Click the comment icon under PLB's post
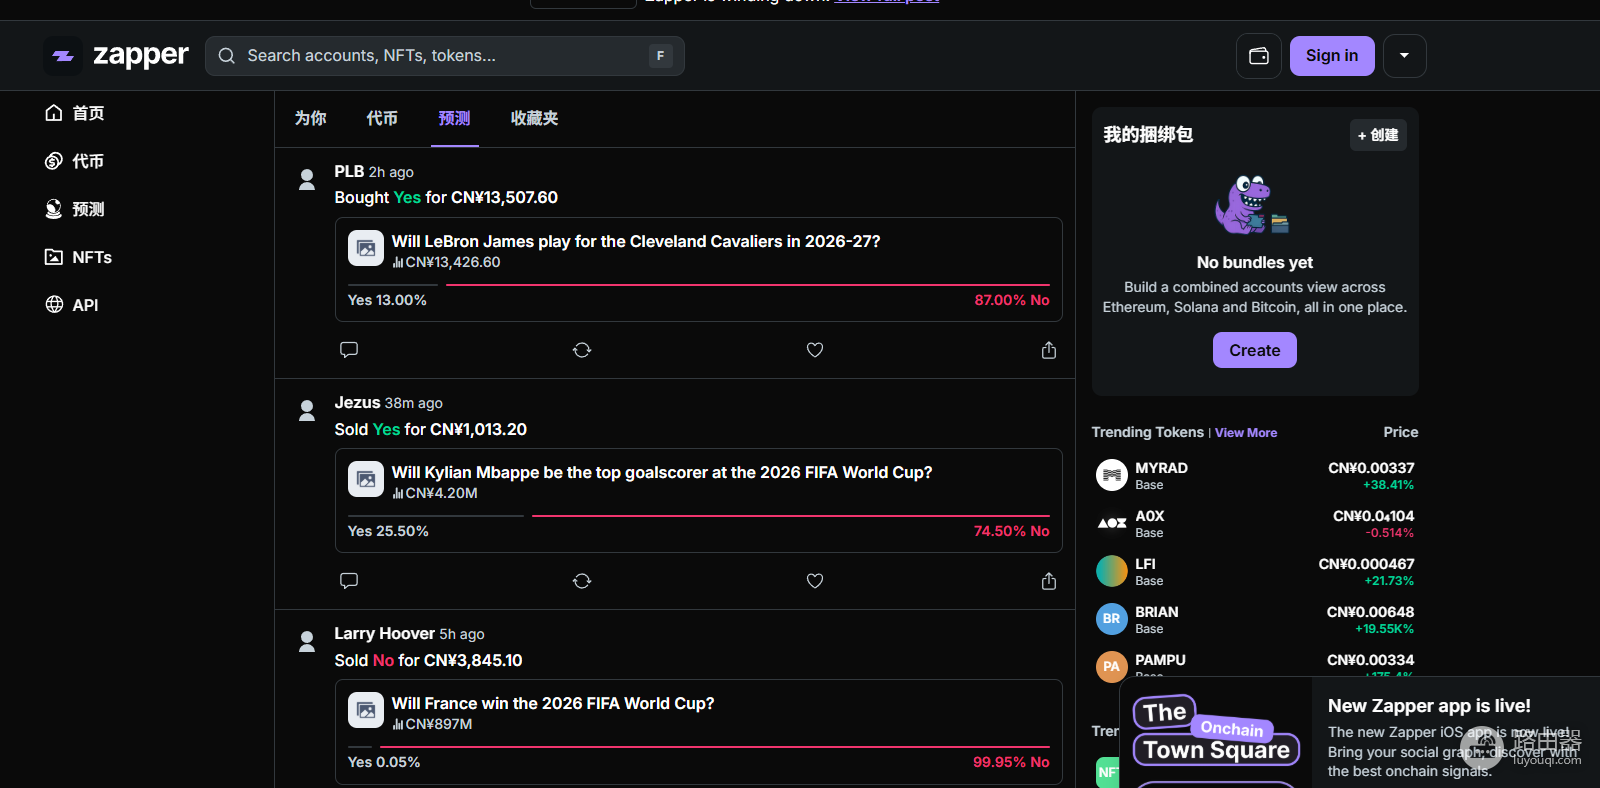This screenshot has height=788, width=1600. pyautogui.click(x=349, y=350)
